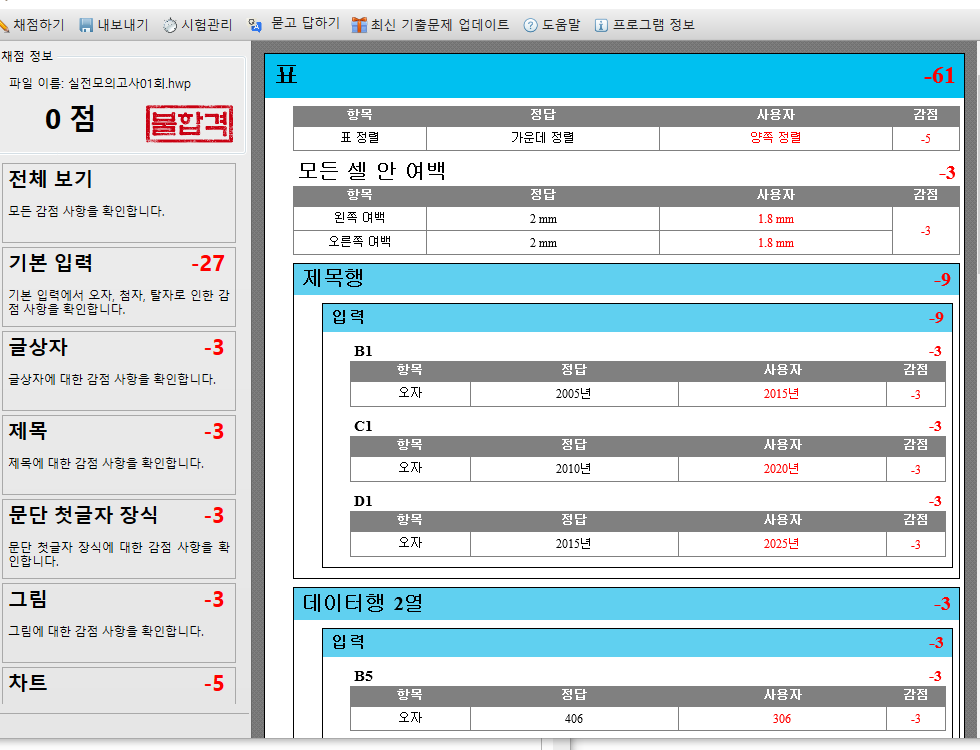This screenshot has width=980, height=750.
Task: Click the 묻고 답하기 menu label
Action: pyautogui.click(x=305, y=24)
